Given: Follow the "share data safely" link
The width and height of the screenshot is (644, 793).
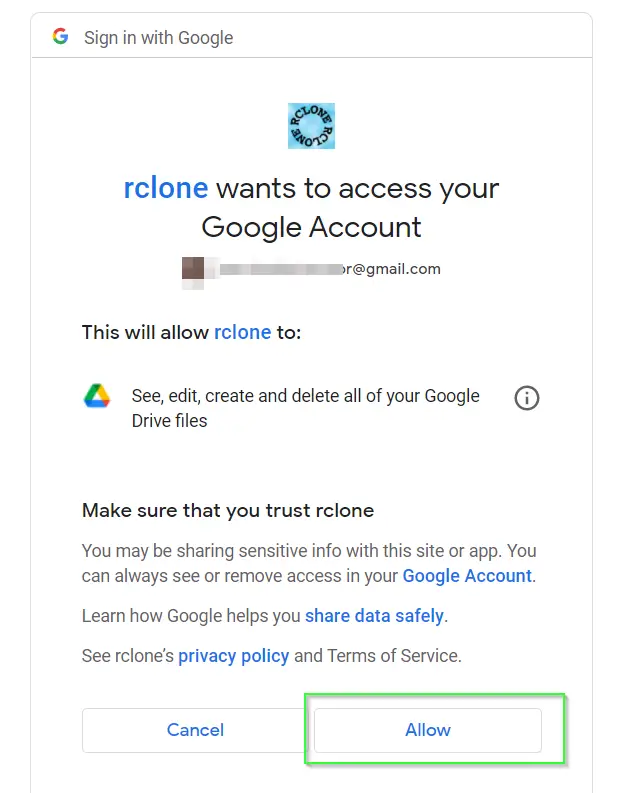Looking at the screenshot, I should (x=374, y=616).
